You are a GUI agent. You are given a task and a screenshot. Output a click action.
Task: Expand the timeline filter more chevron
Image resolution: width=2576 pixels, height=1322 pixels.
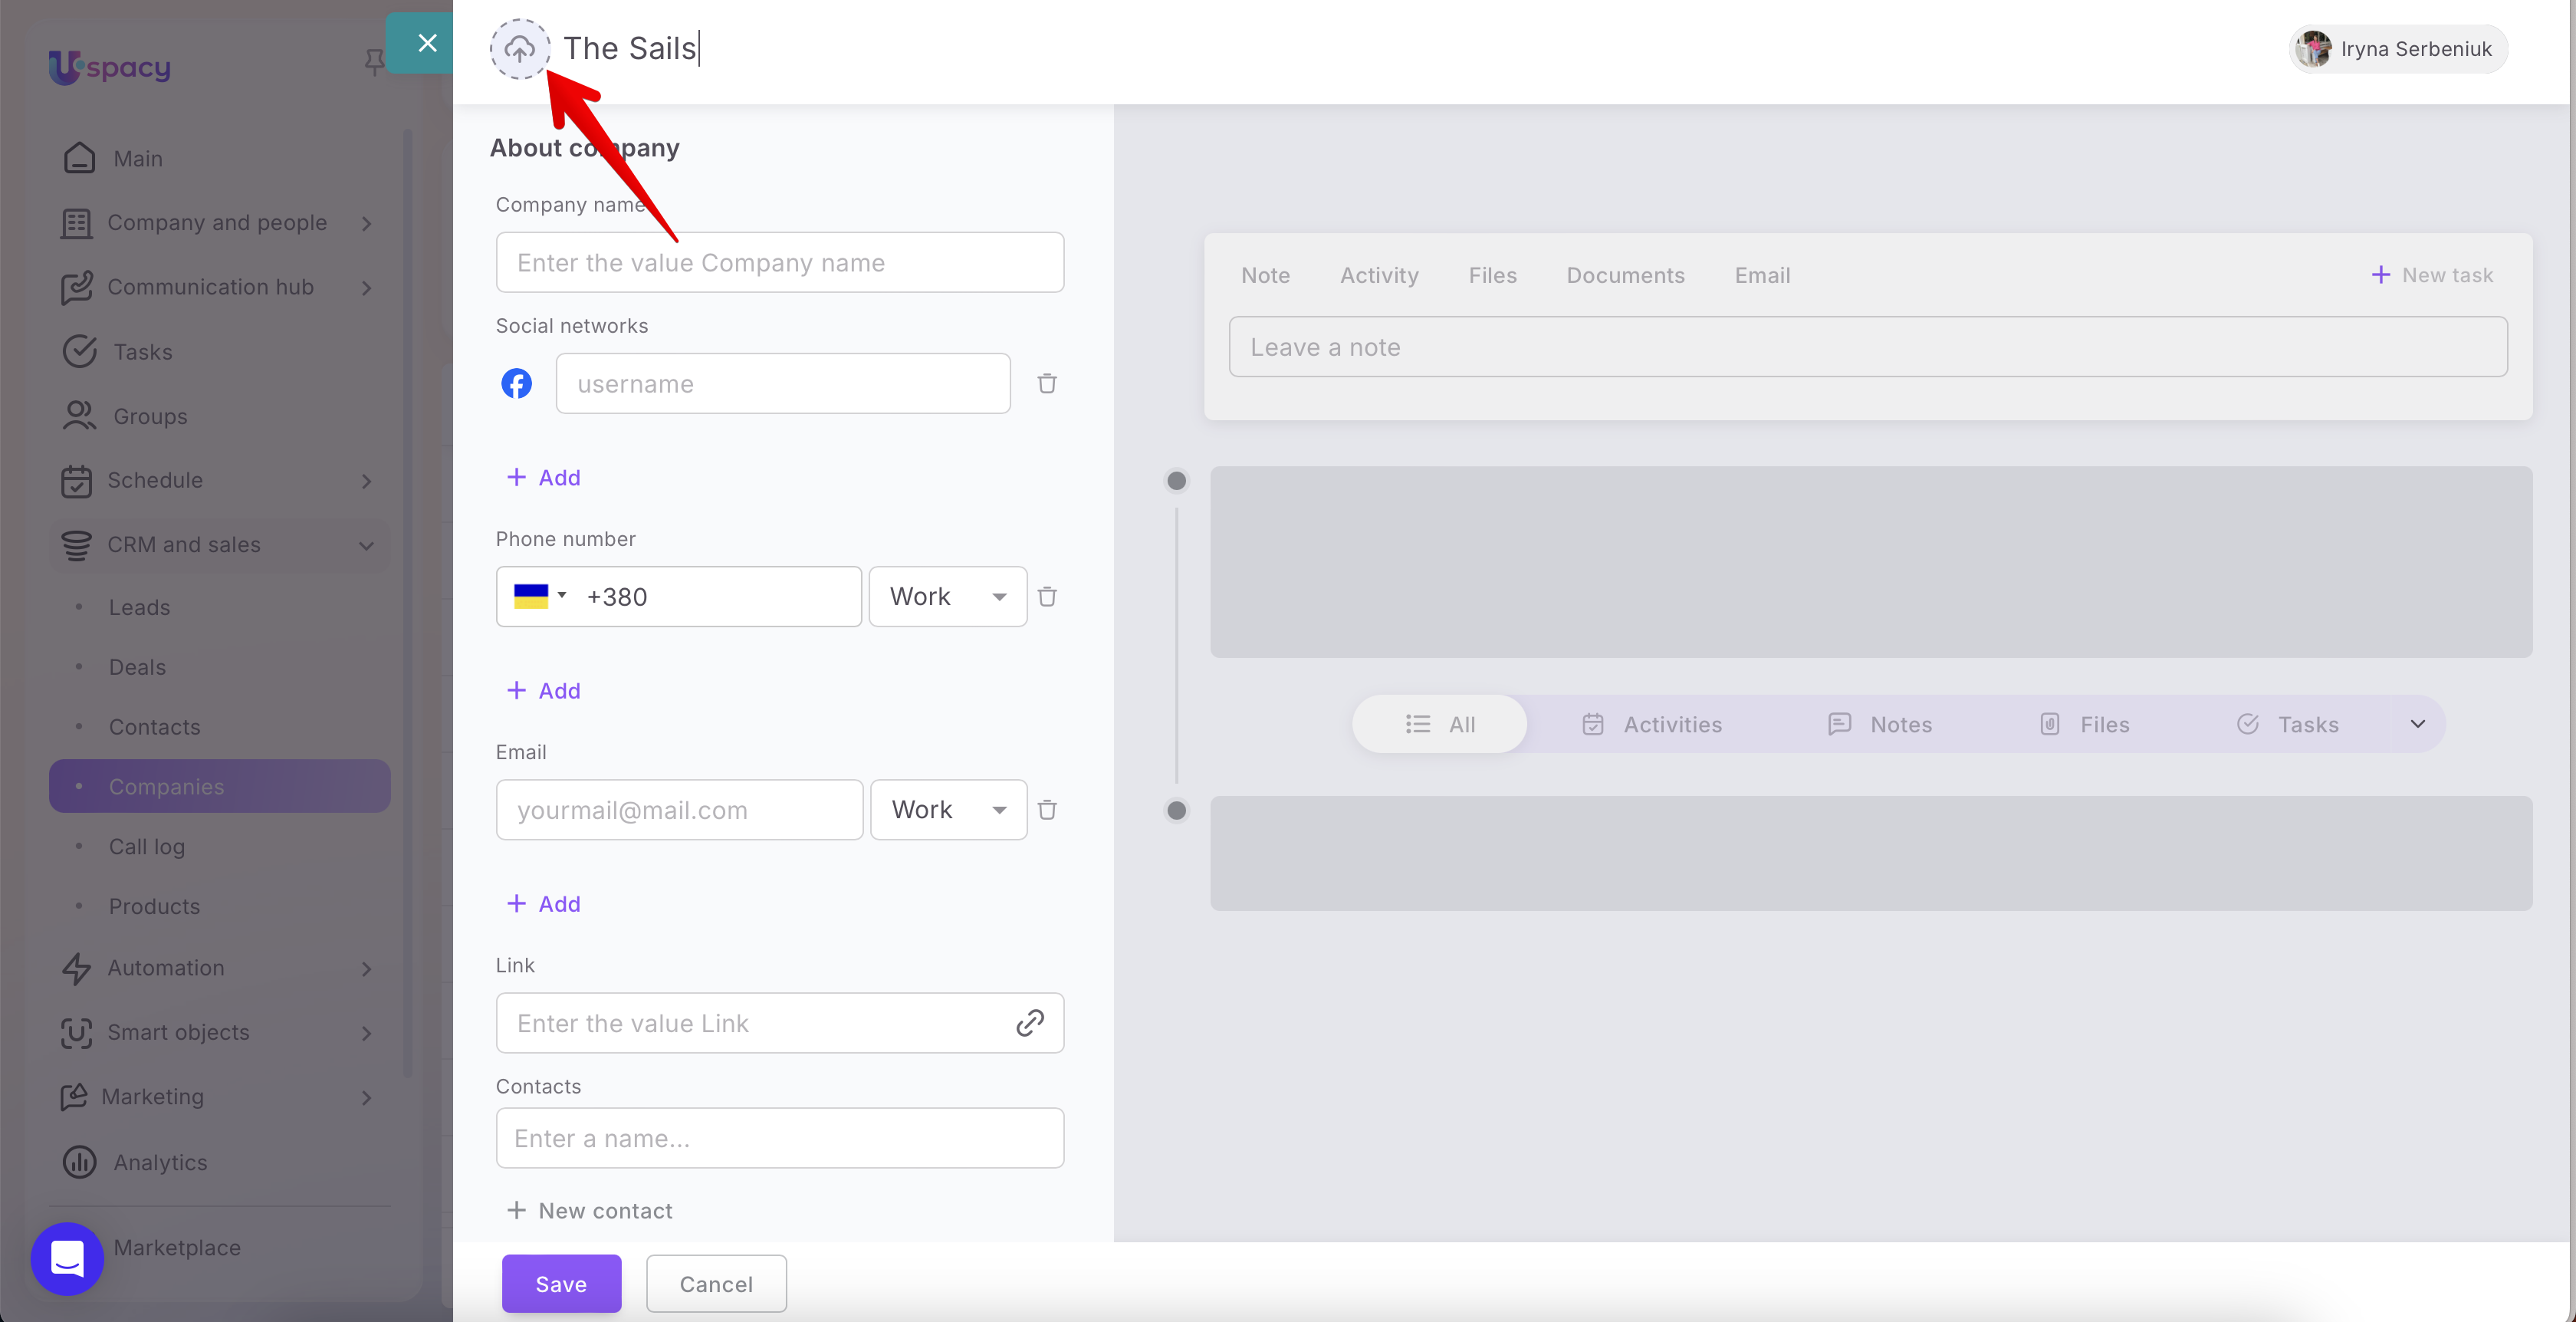point(2417,724)
